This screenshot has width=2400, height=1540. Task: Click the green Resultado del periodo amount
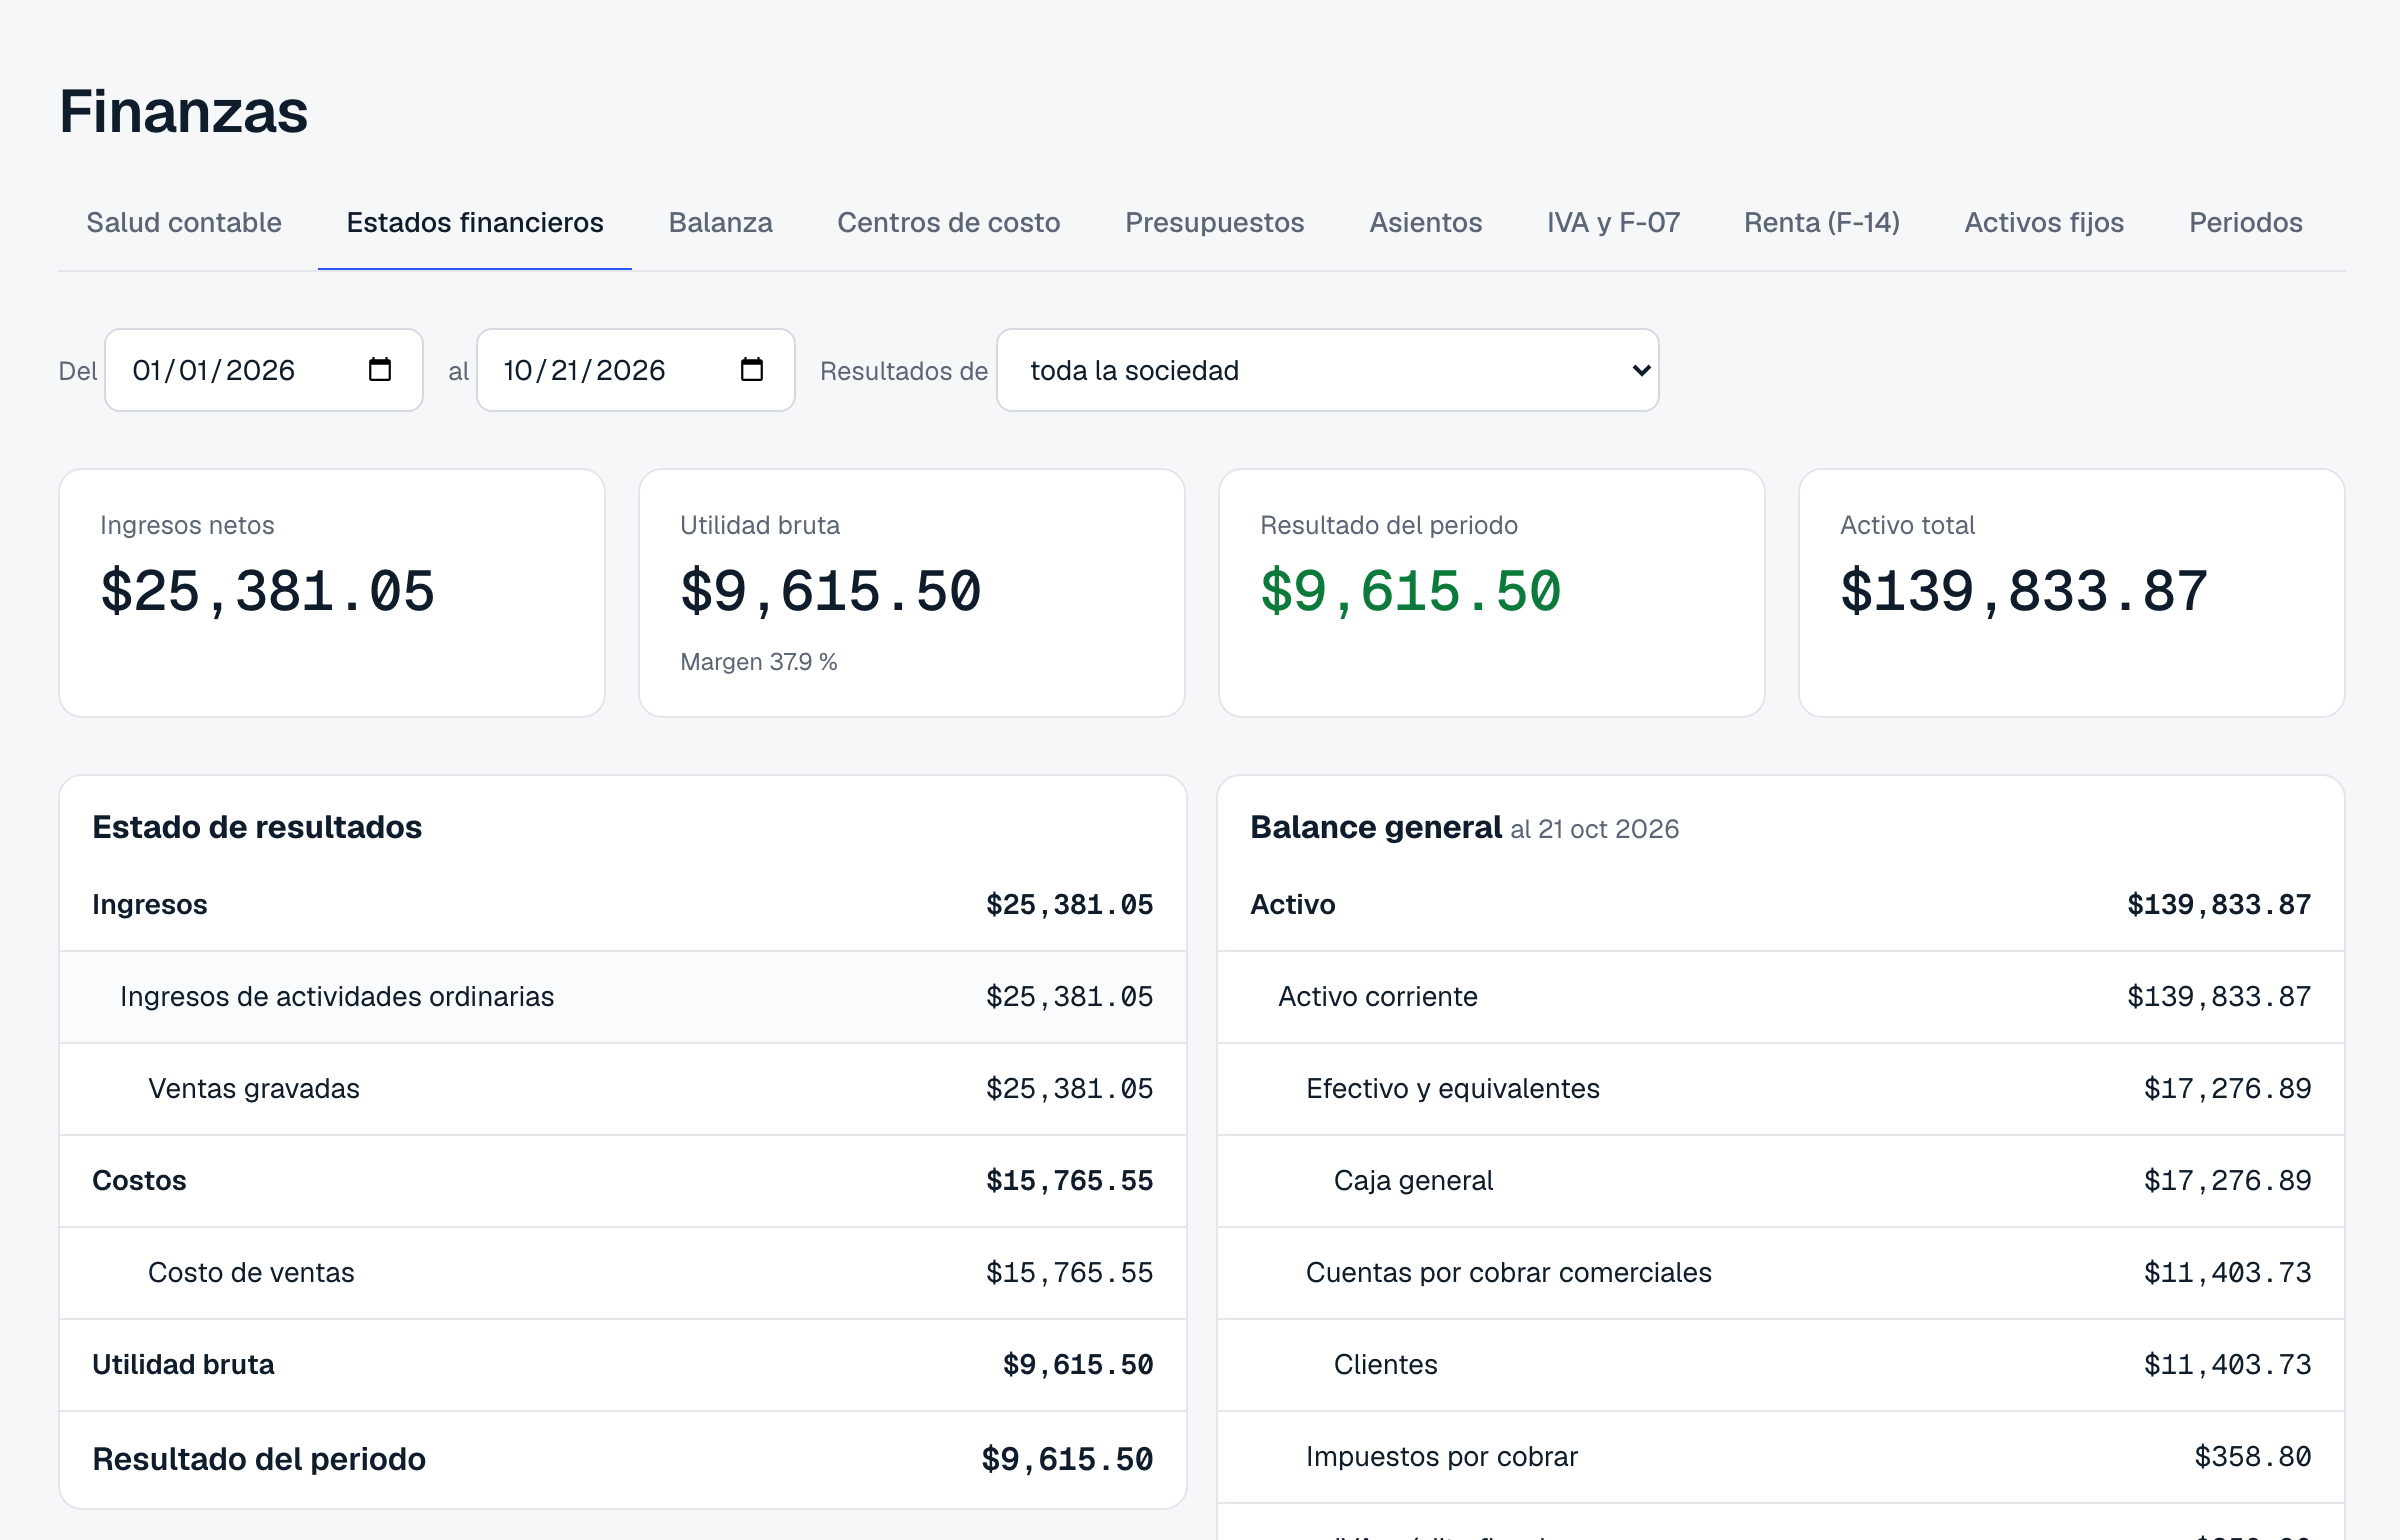(1410, 591)
